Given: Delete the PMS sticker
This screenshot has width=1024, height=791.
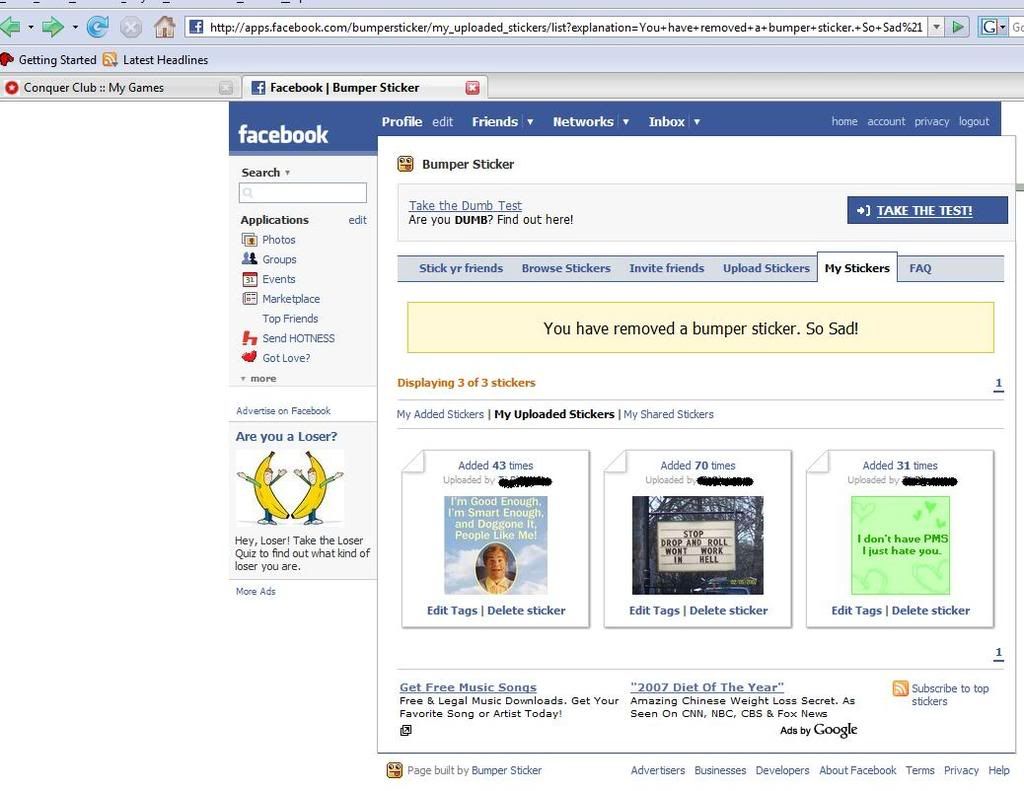Looking at the screenshot, I should tap(930, 610).
